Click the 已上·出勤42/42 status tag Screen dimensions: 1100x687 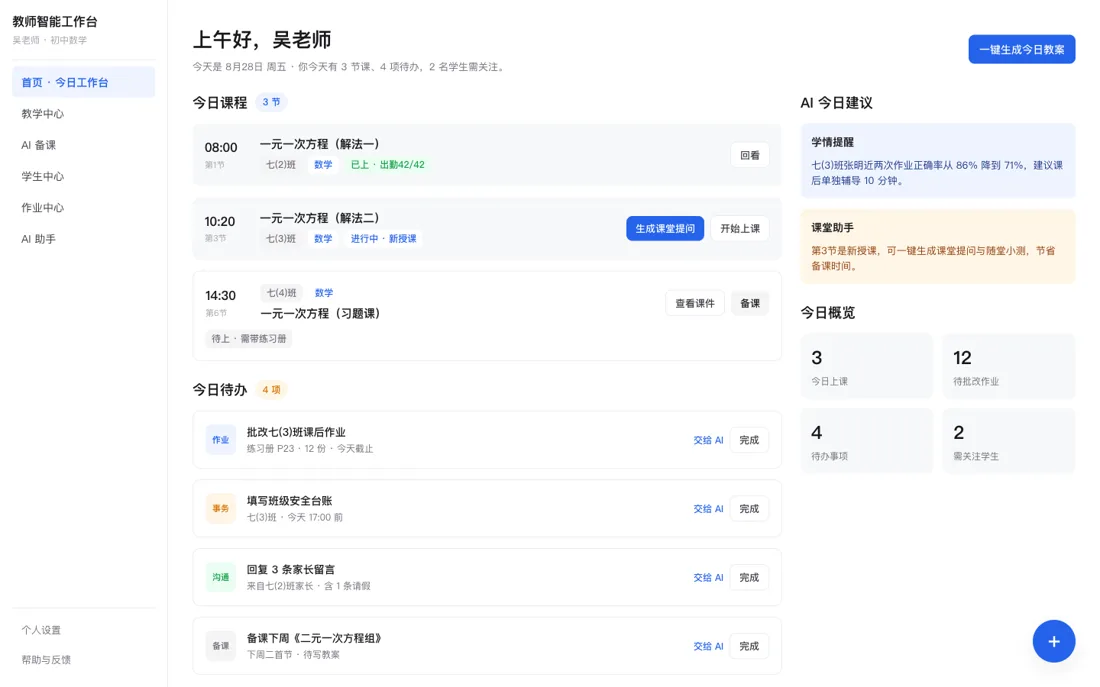point(387,165)
